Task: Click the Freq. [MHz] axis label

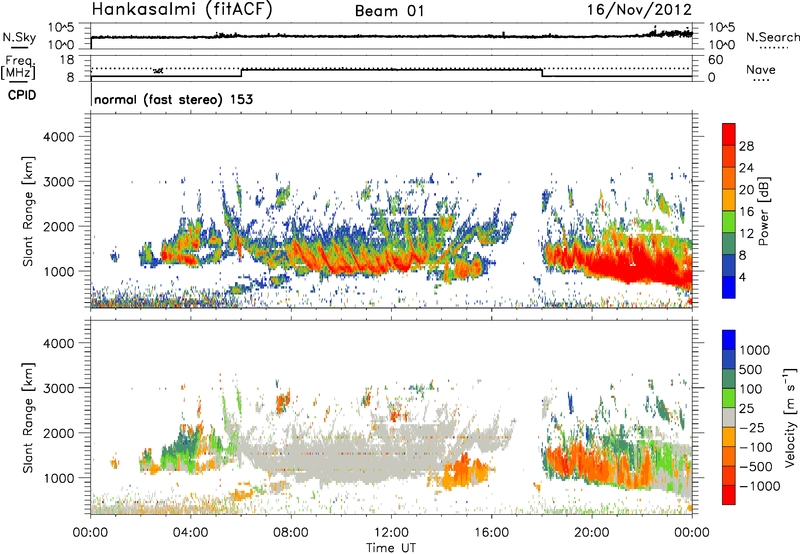Action: coord(19,68)
